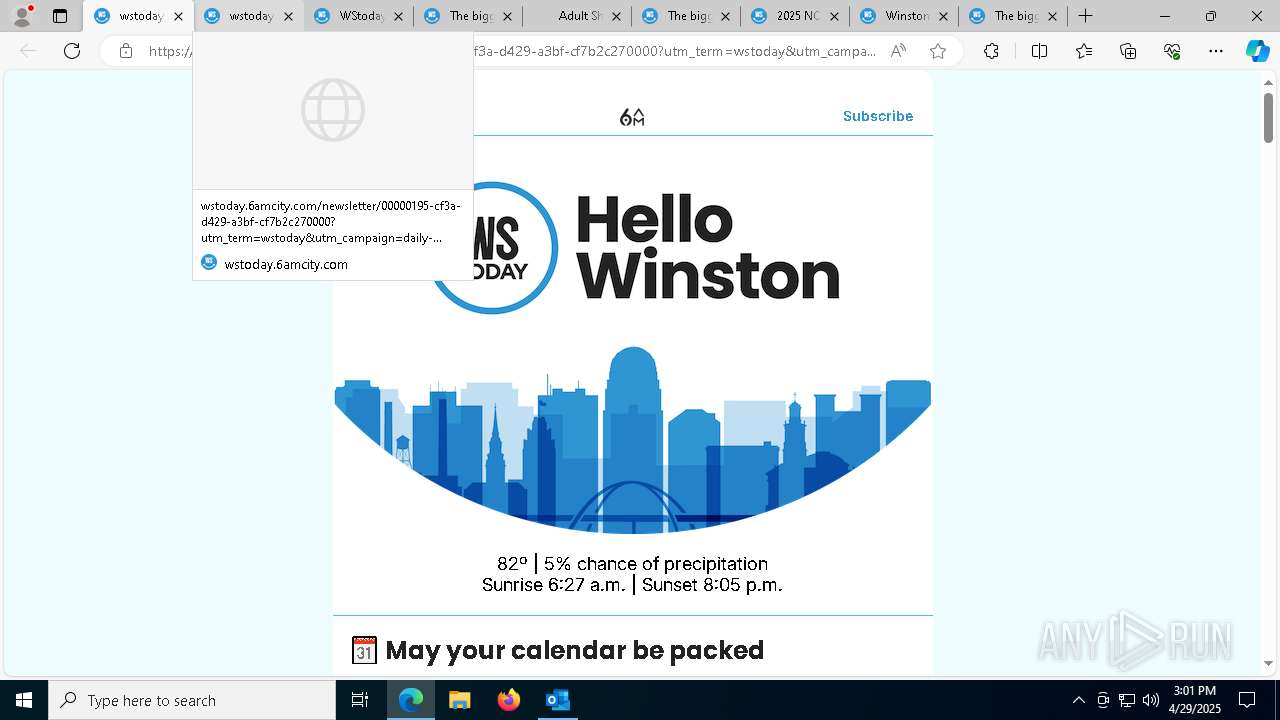Click the Winston skyline banner image

pos(632,440)
